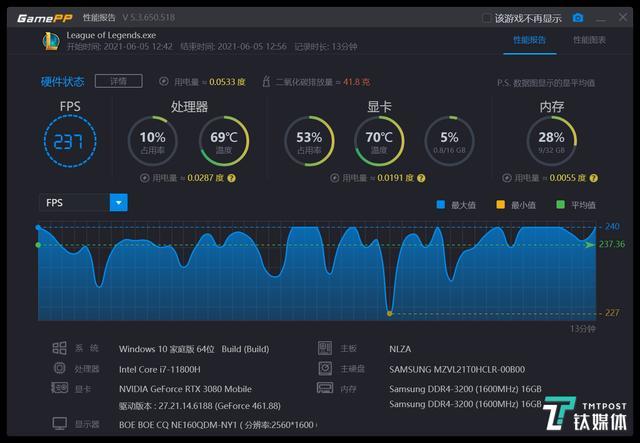Enable the don't show again for this game checkbox

click(x=488, y=18)
